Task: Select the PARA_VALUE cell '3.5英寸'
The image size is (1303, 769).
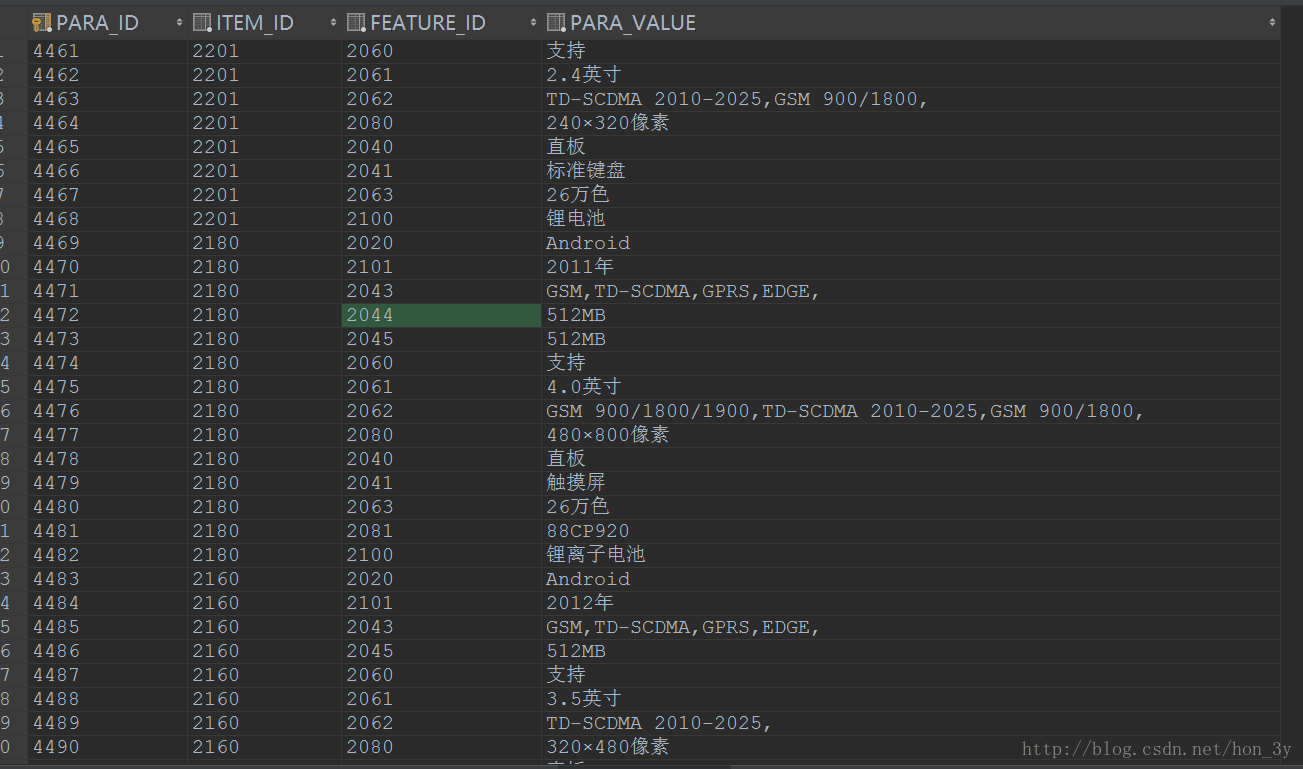Action: pos(911,699)
